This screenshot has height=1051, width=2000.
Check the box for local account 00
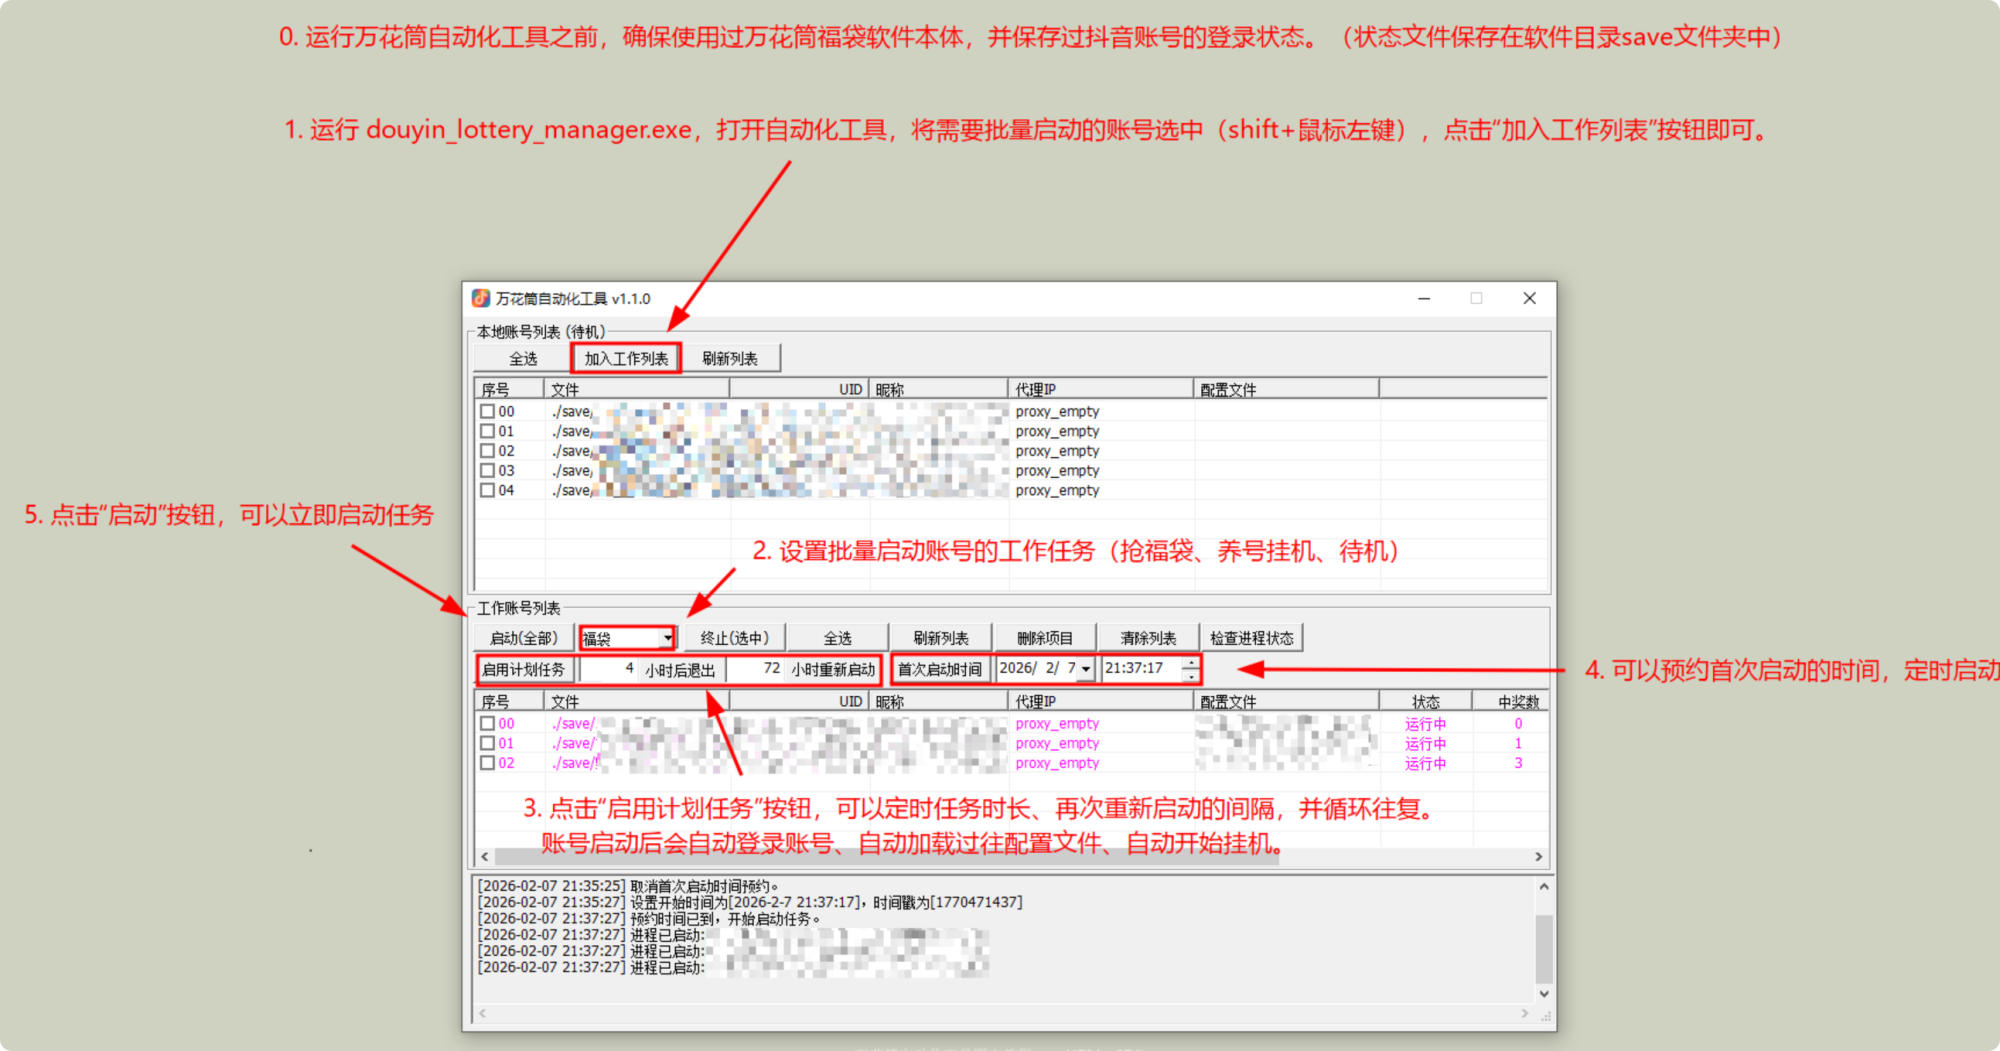pos(487,411)
